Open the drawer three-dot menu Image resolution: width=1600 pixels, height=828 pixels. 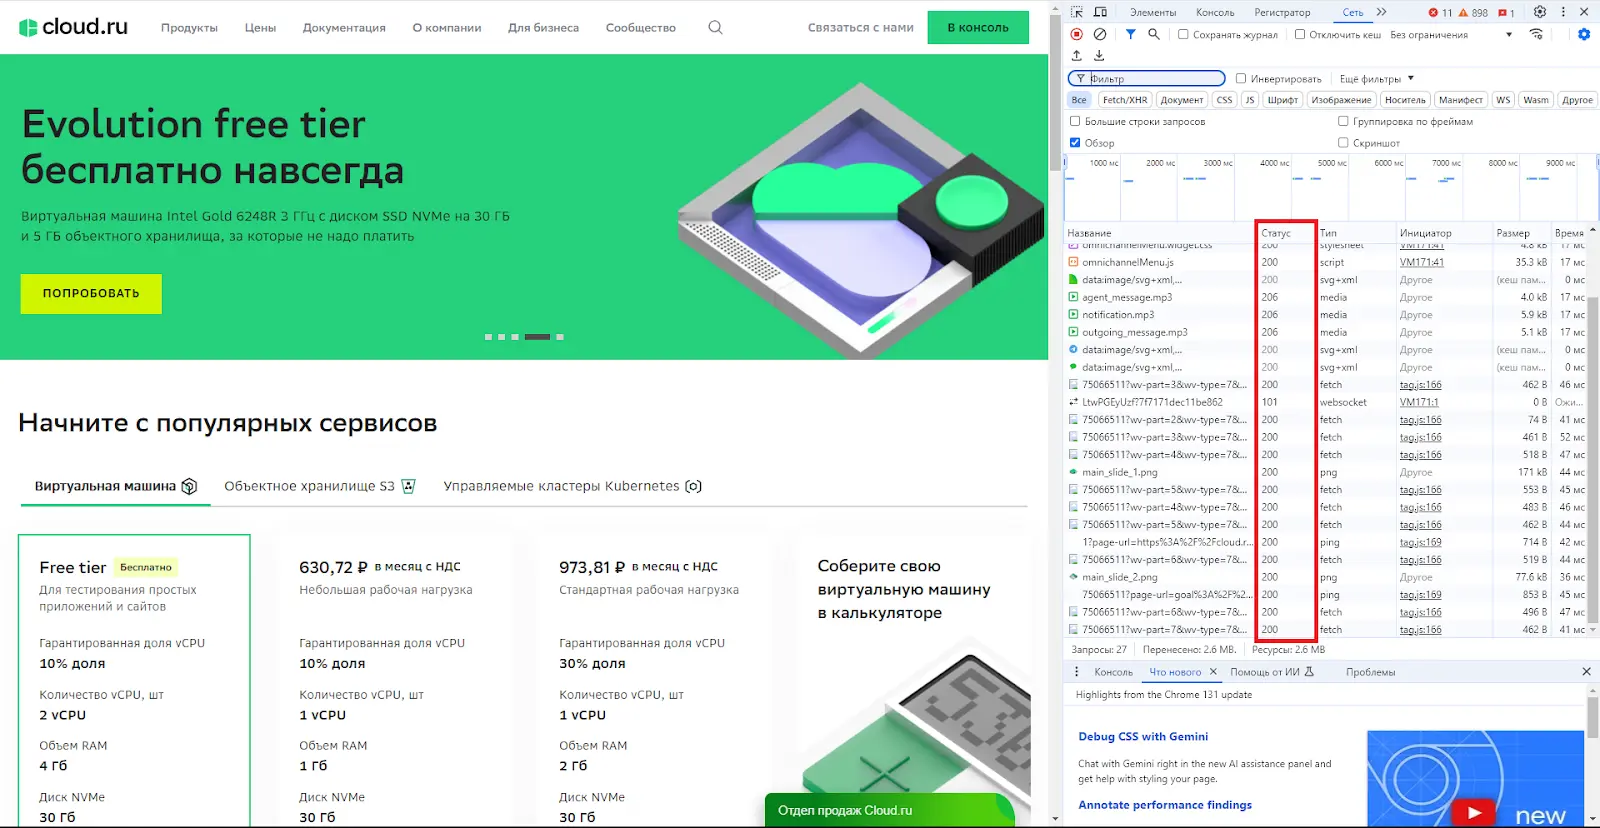[1077, 672]
